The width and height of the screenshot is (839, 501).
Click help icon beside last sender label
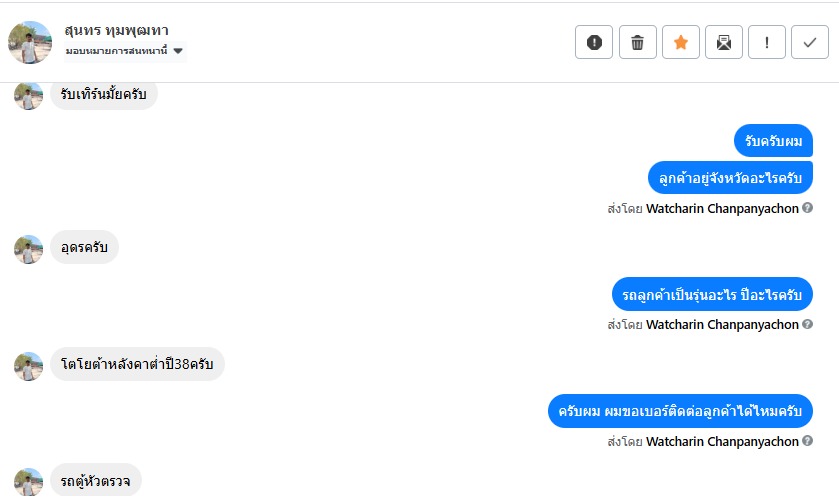[807, 441]
